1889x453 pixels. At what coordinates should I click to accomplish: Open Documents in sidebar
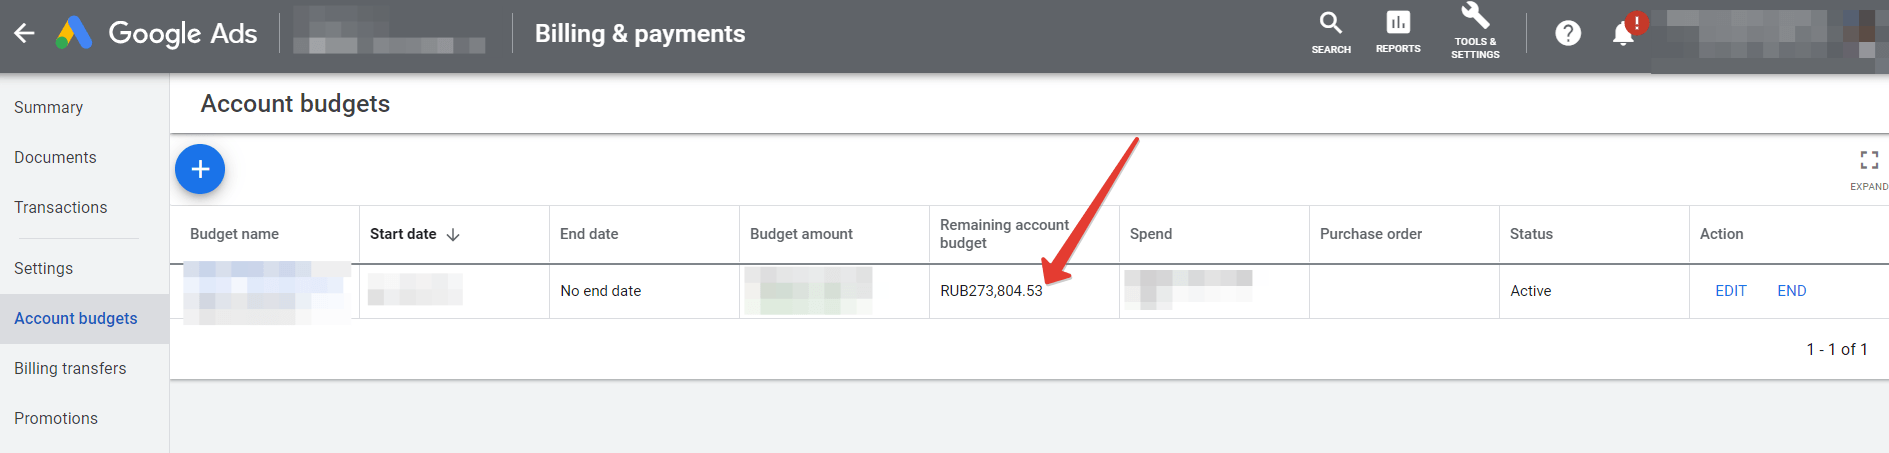pos(55,157)
